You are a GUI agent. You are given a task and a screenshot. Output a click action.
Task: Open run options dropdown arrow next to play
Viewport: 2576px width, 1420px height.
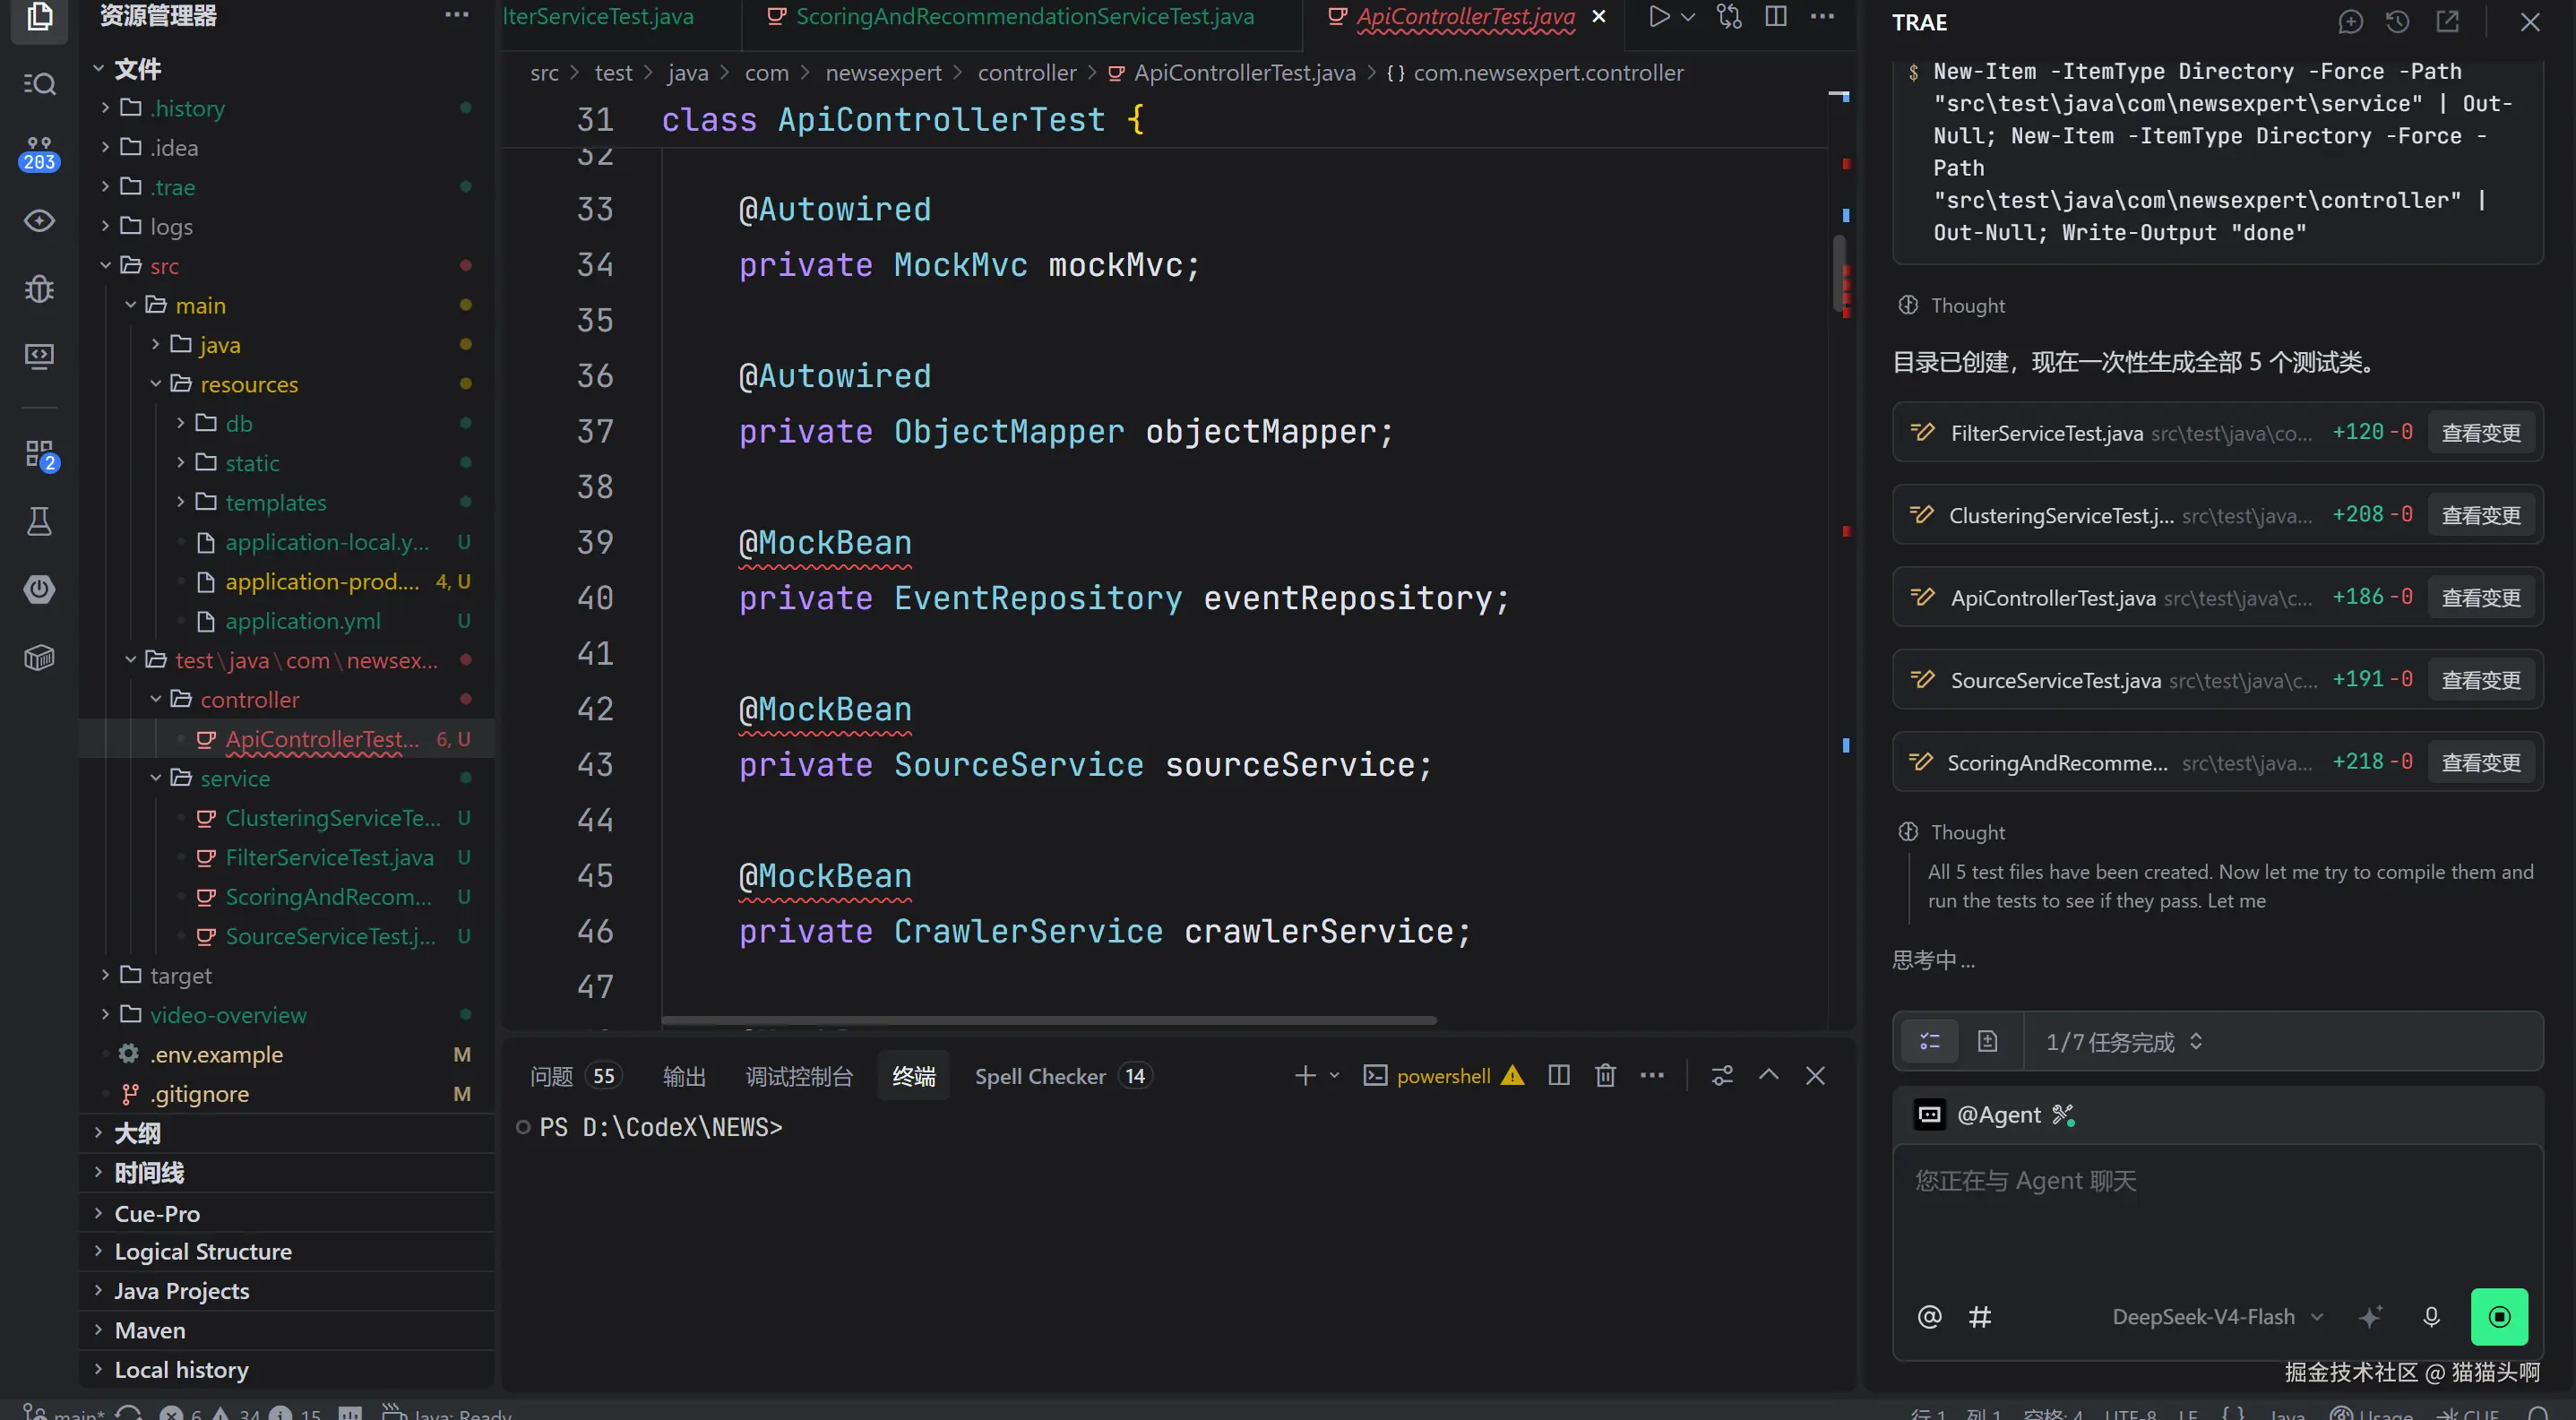pos(1688,16)
